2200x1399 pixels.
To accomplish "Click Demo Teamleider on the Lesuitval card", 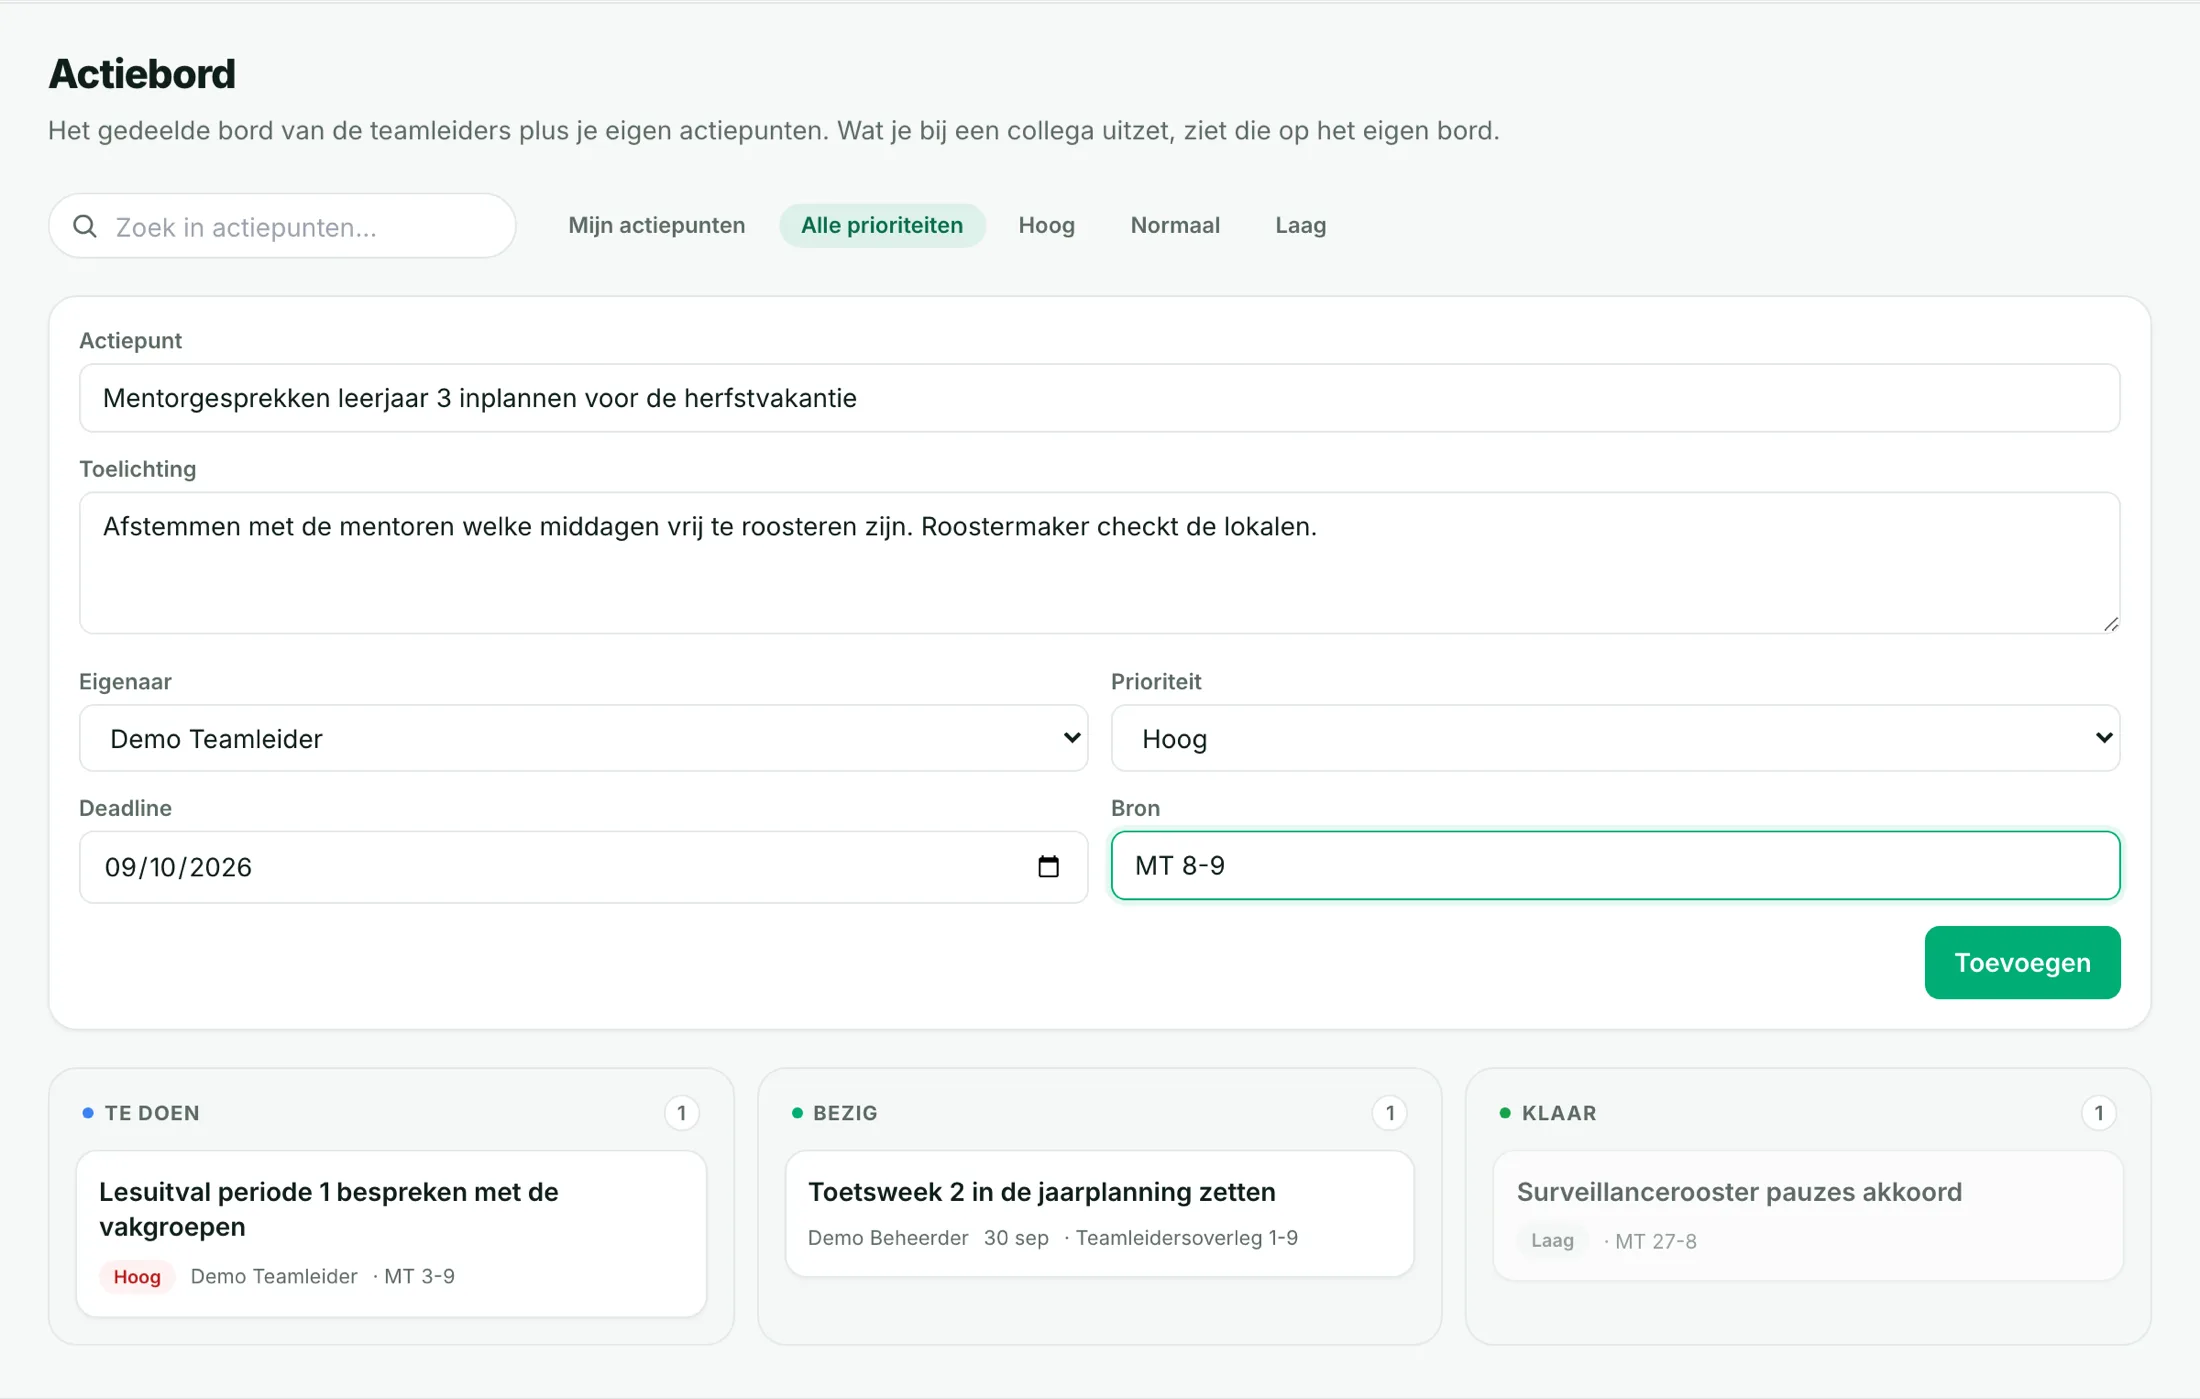I will 274,1276.
